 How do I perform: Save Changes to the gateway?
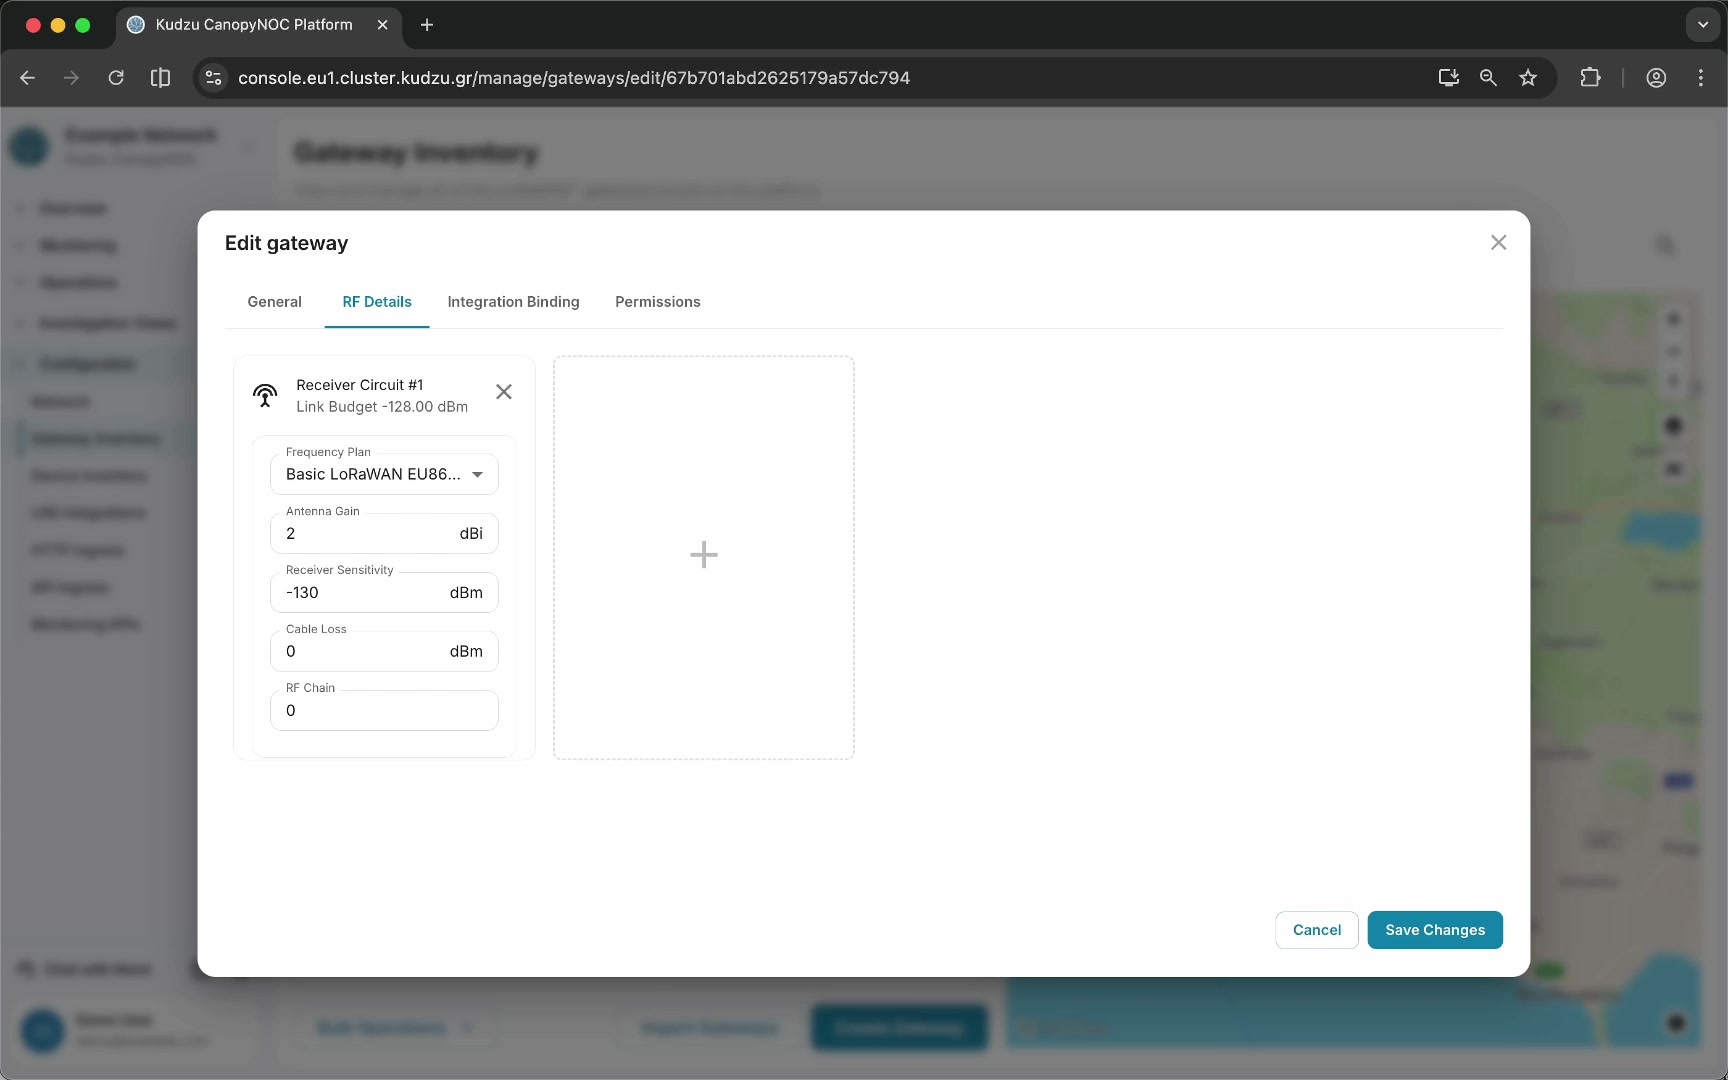pos(1435,930)
